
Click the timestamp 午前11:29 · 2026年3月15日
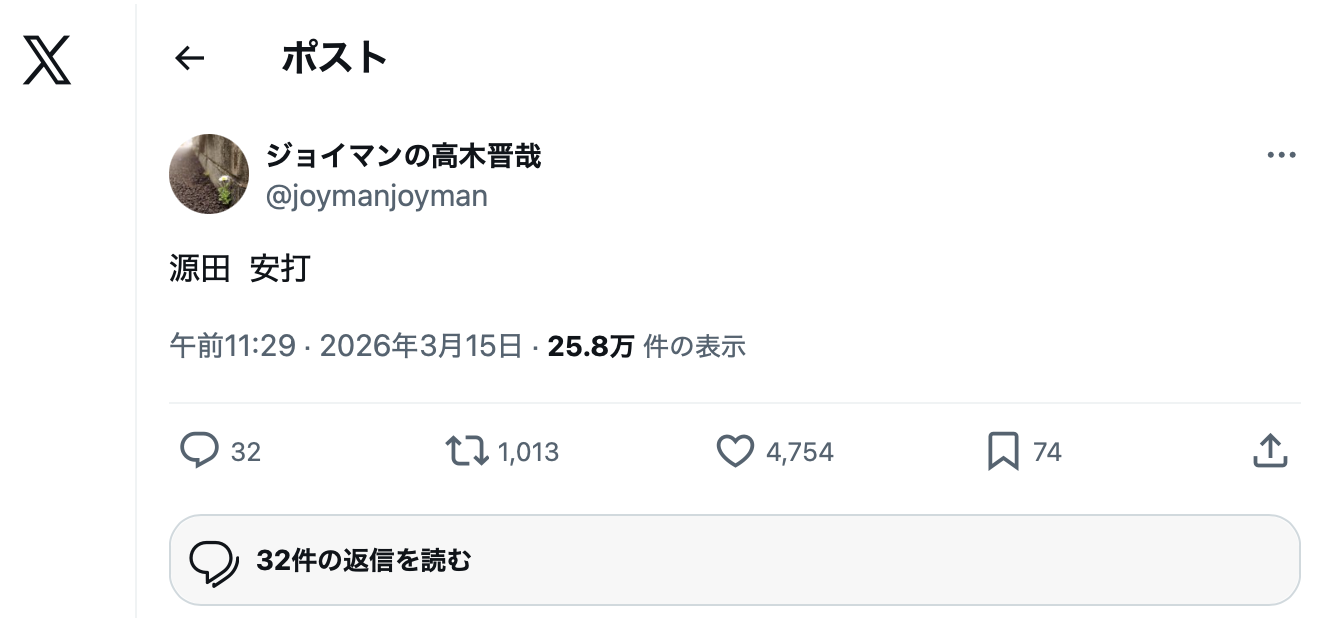coord(346,346)
